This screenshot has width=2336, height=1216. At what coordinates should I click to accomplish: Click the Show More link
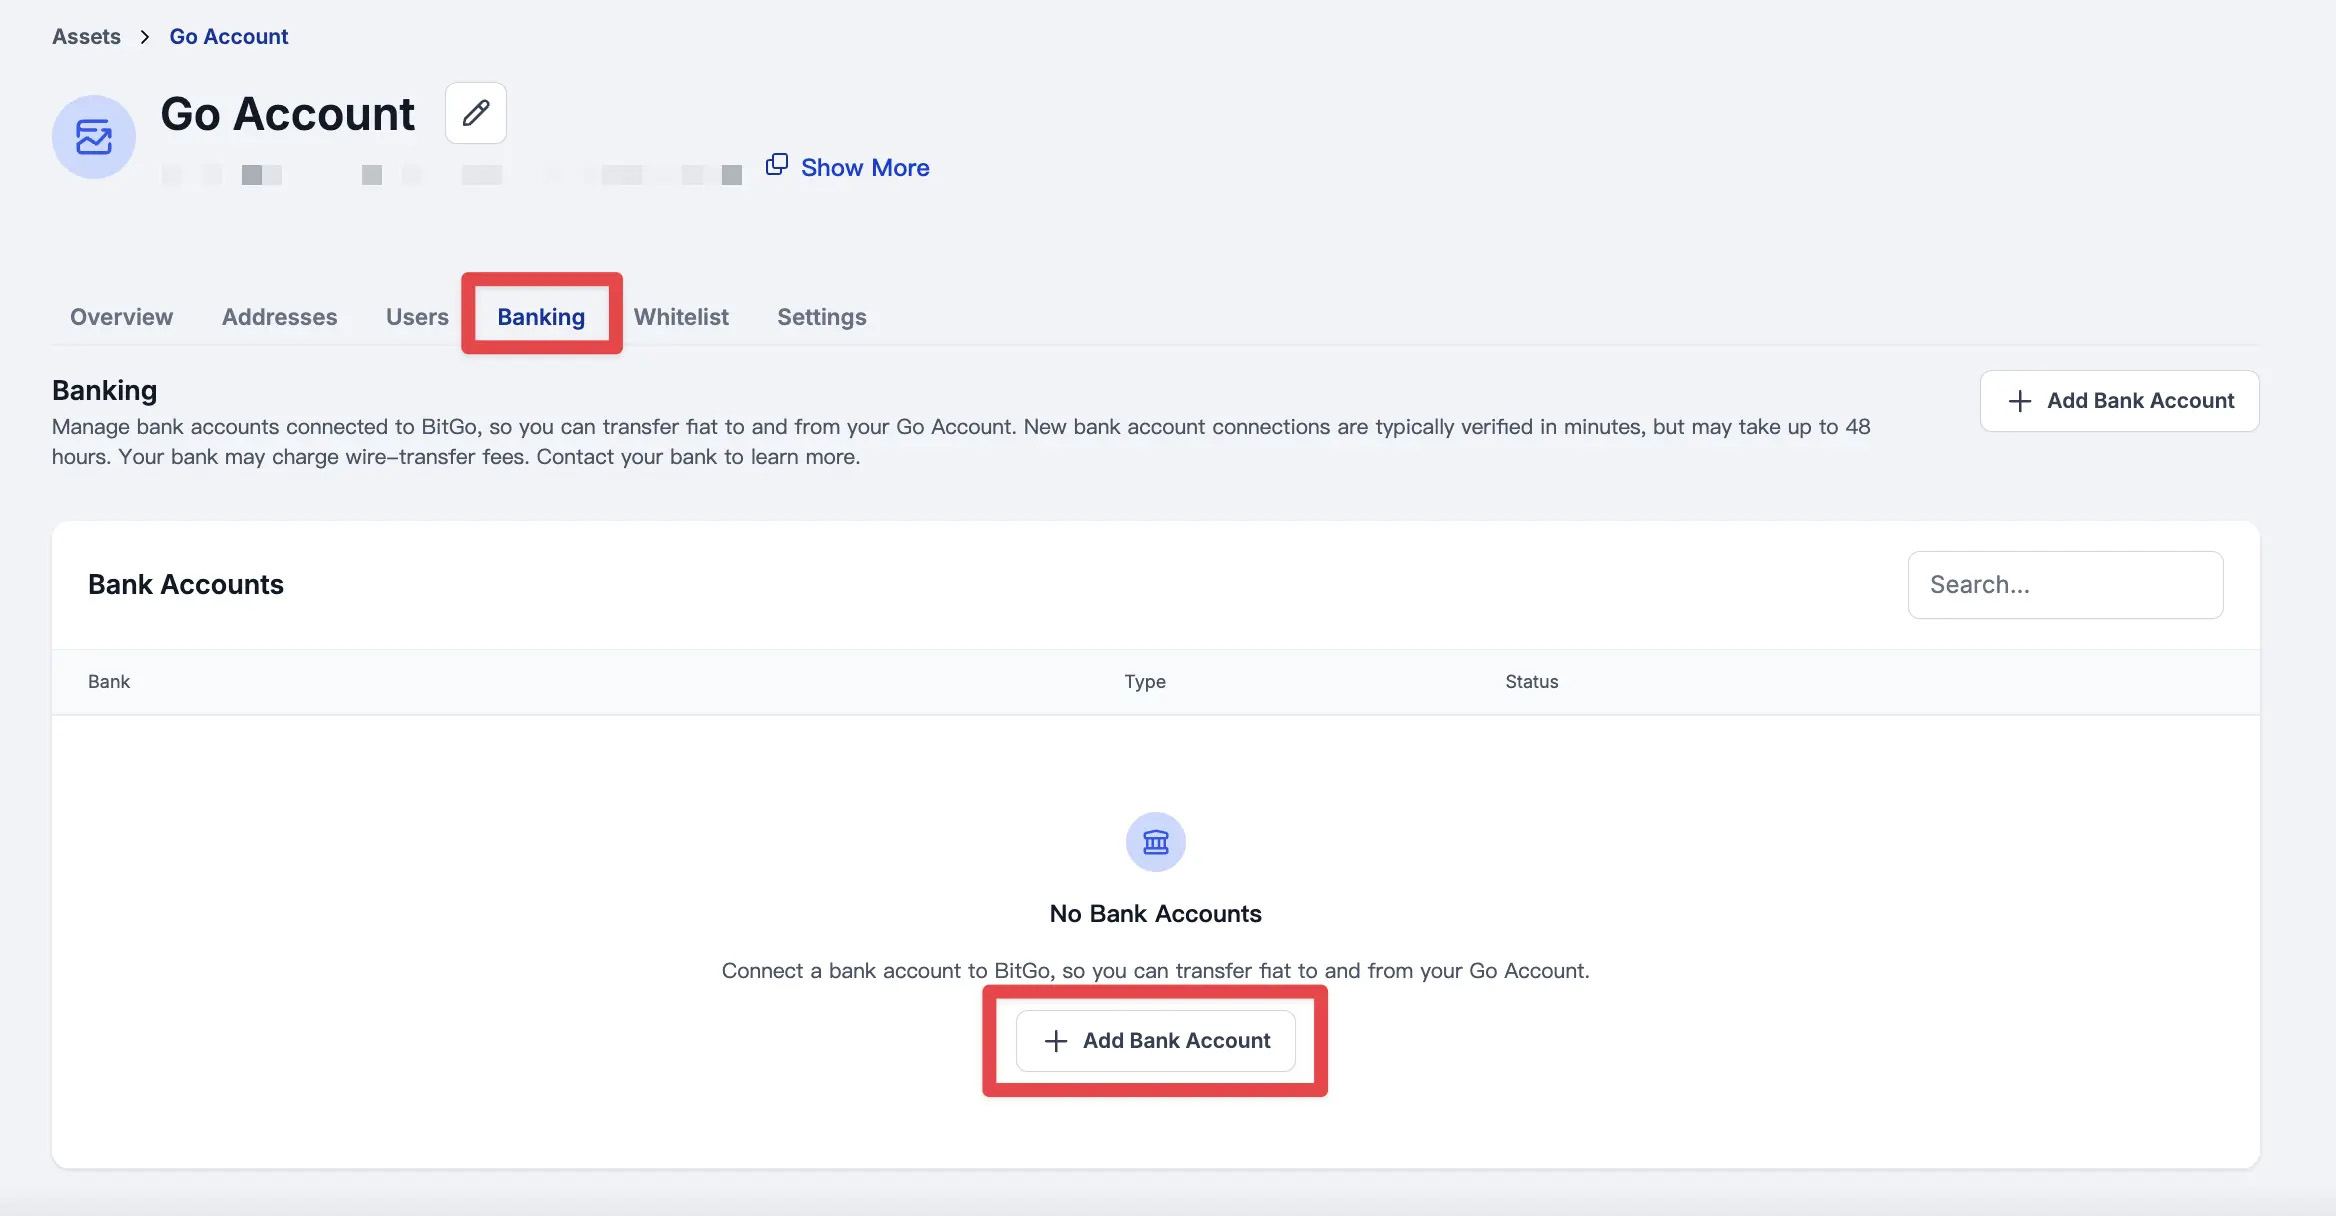(865, 168)
